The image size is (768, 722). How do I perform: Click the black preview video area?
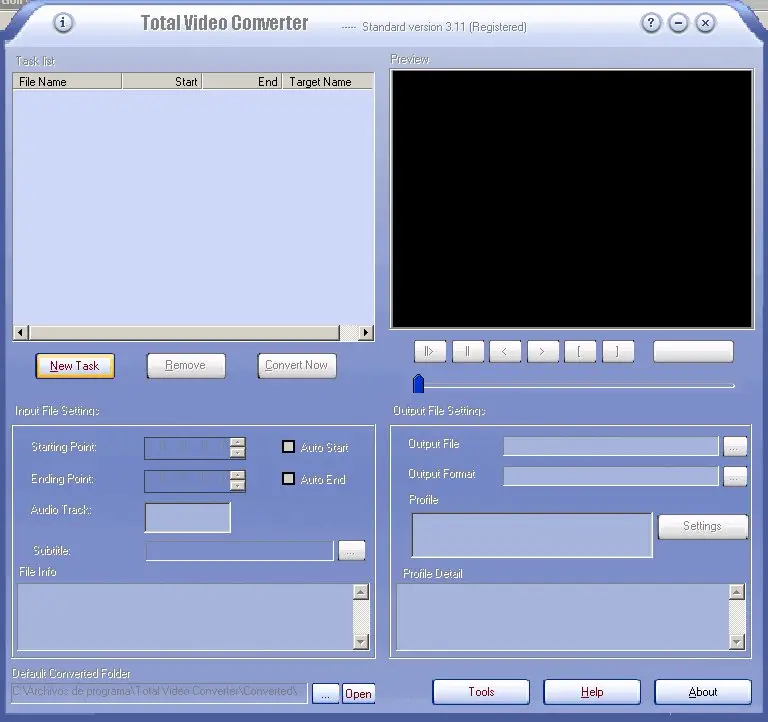coord(572,199)
